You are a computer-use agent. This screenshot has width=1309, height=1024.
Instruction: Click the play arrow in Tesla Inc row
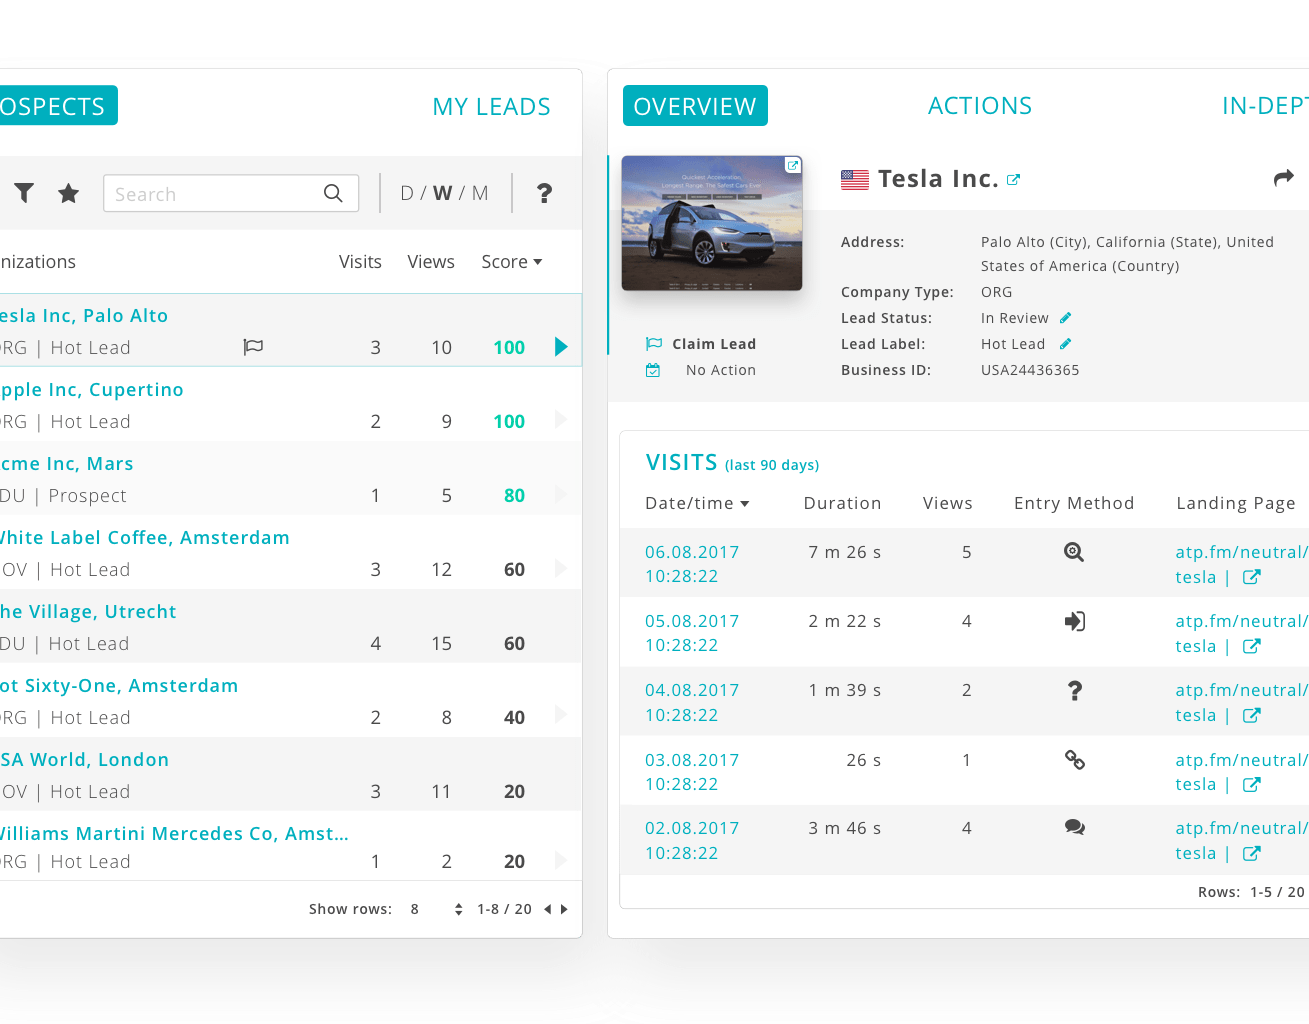[561, 347]
